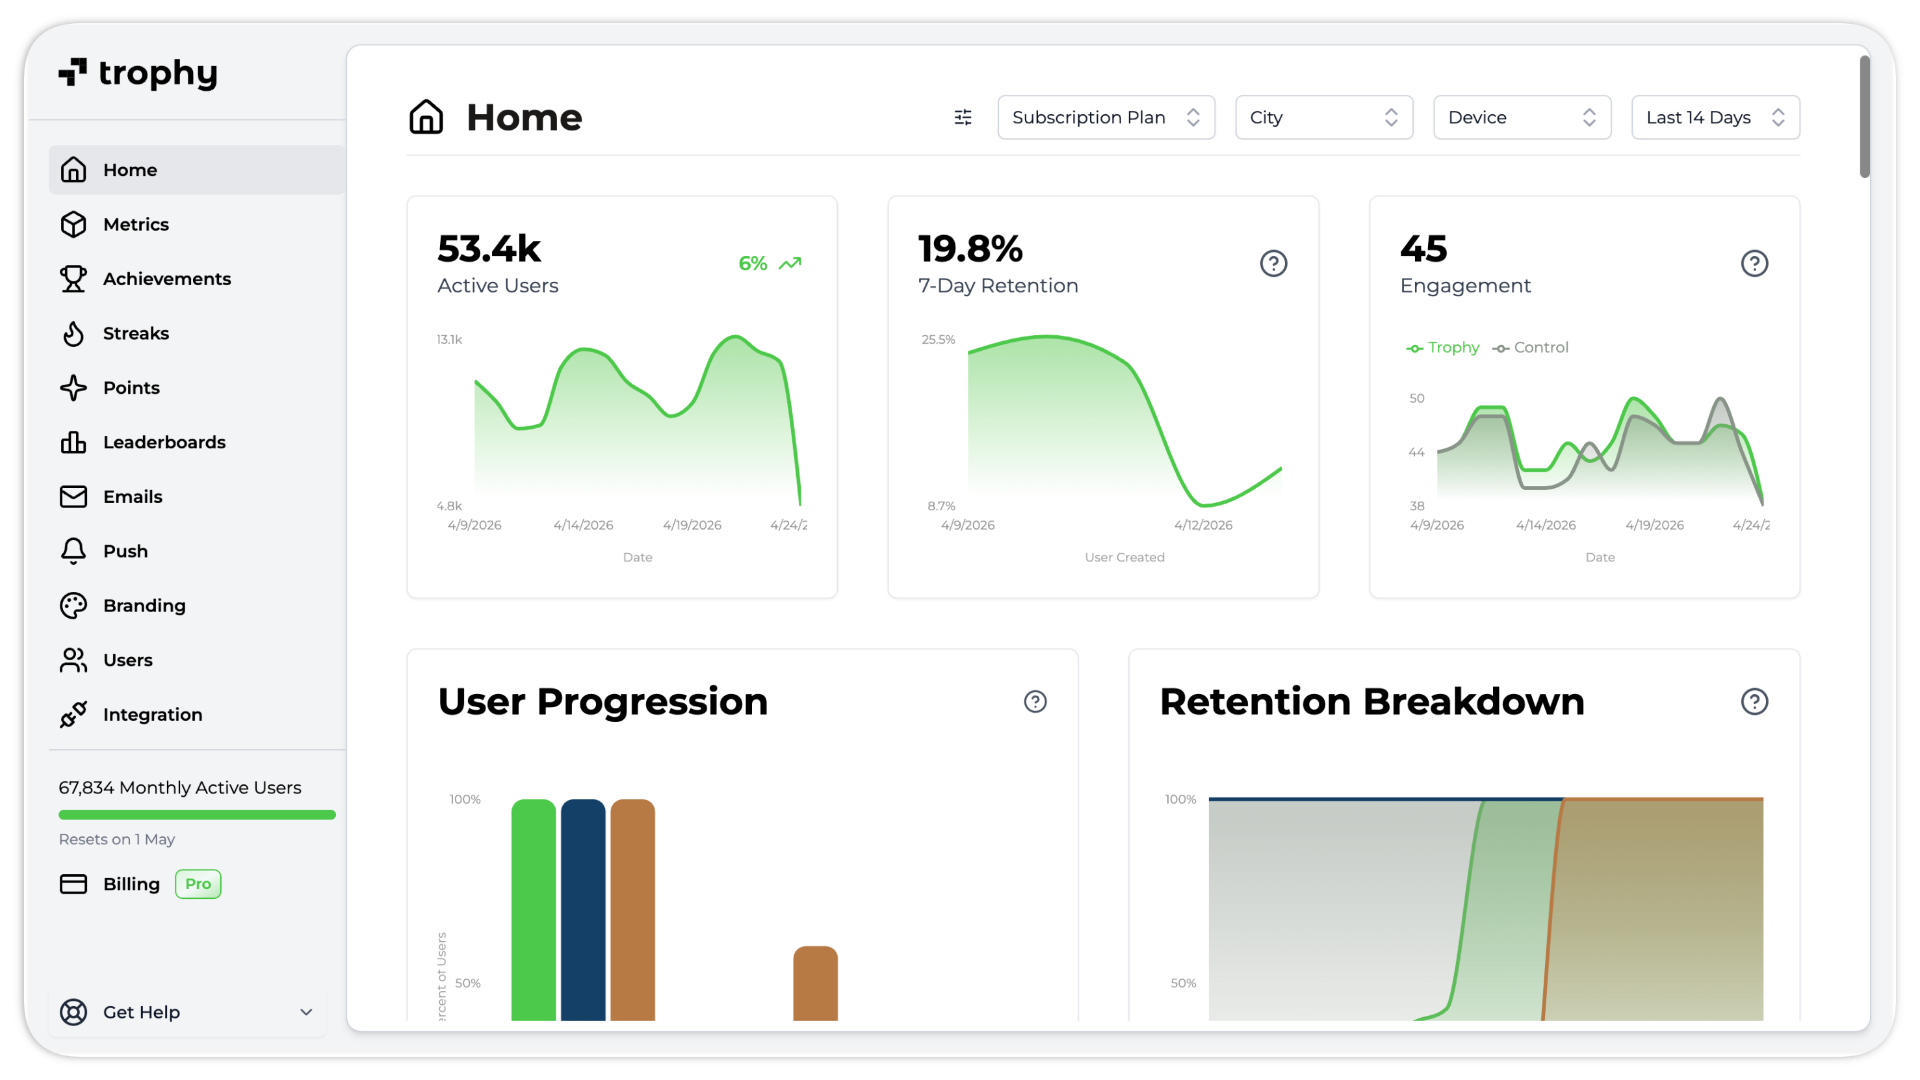The height and width of the screenshot is (1080, 1920).
Task: Open User Progression help tooltip icon
Action: coord(1035,702)
